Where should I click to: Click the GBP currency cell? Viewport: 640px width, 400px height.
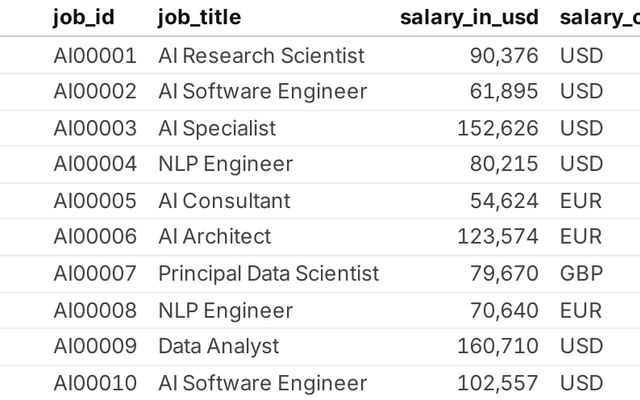[581, 273]
